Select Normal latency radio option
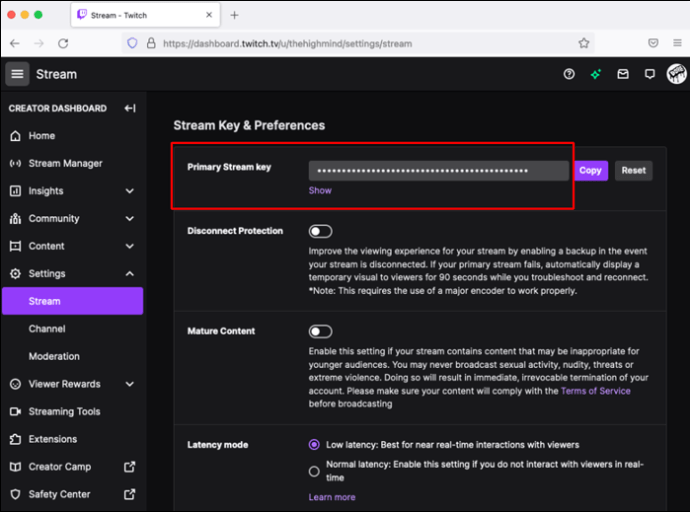Image resolution: width=690 pixels, height=512 pixels. point(314,472)
